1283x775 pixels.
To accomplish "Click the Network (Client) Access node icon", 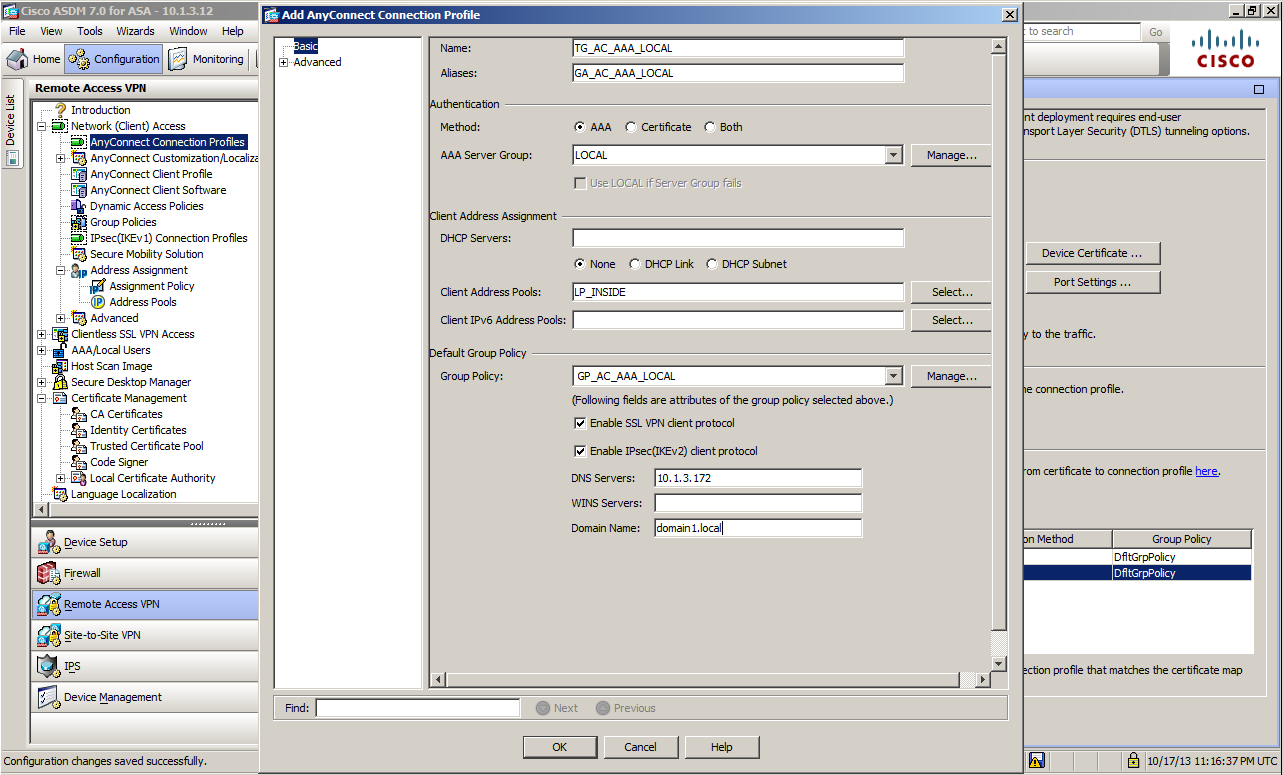I will (x=60, y=126).
